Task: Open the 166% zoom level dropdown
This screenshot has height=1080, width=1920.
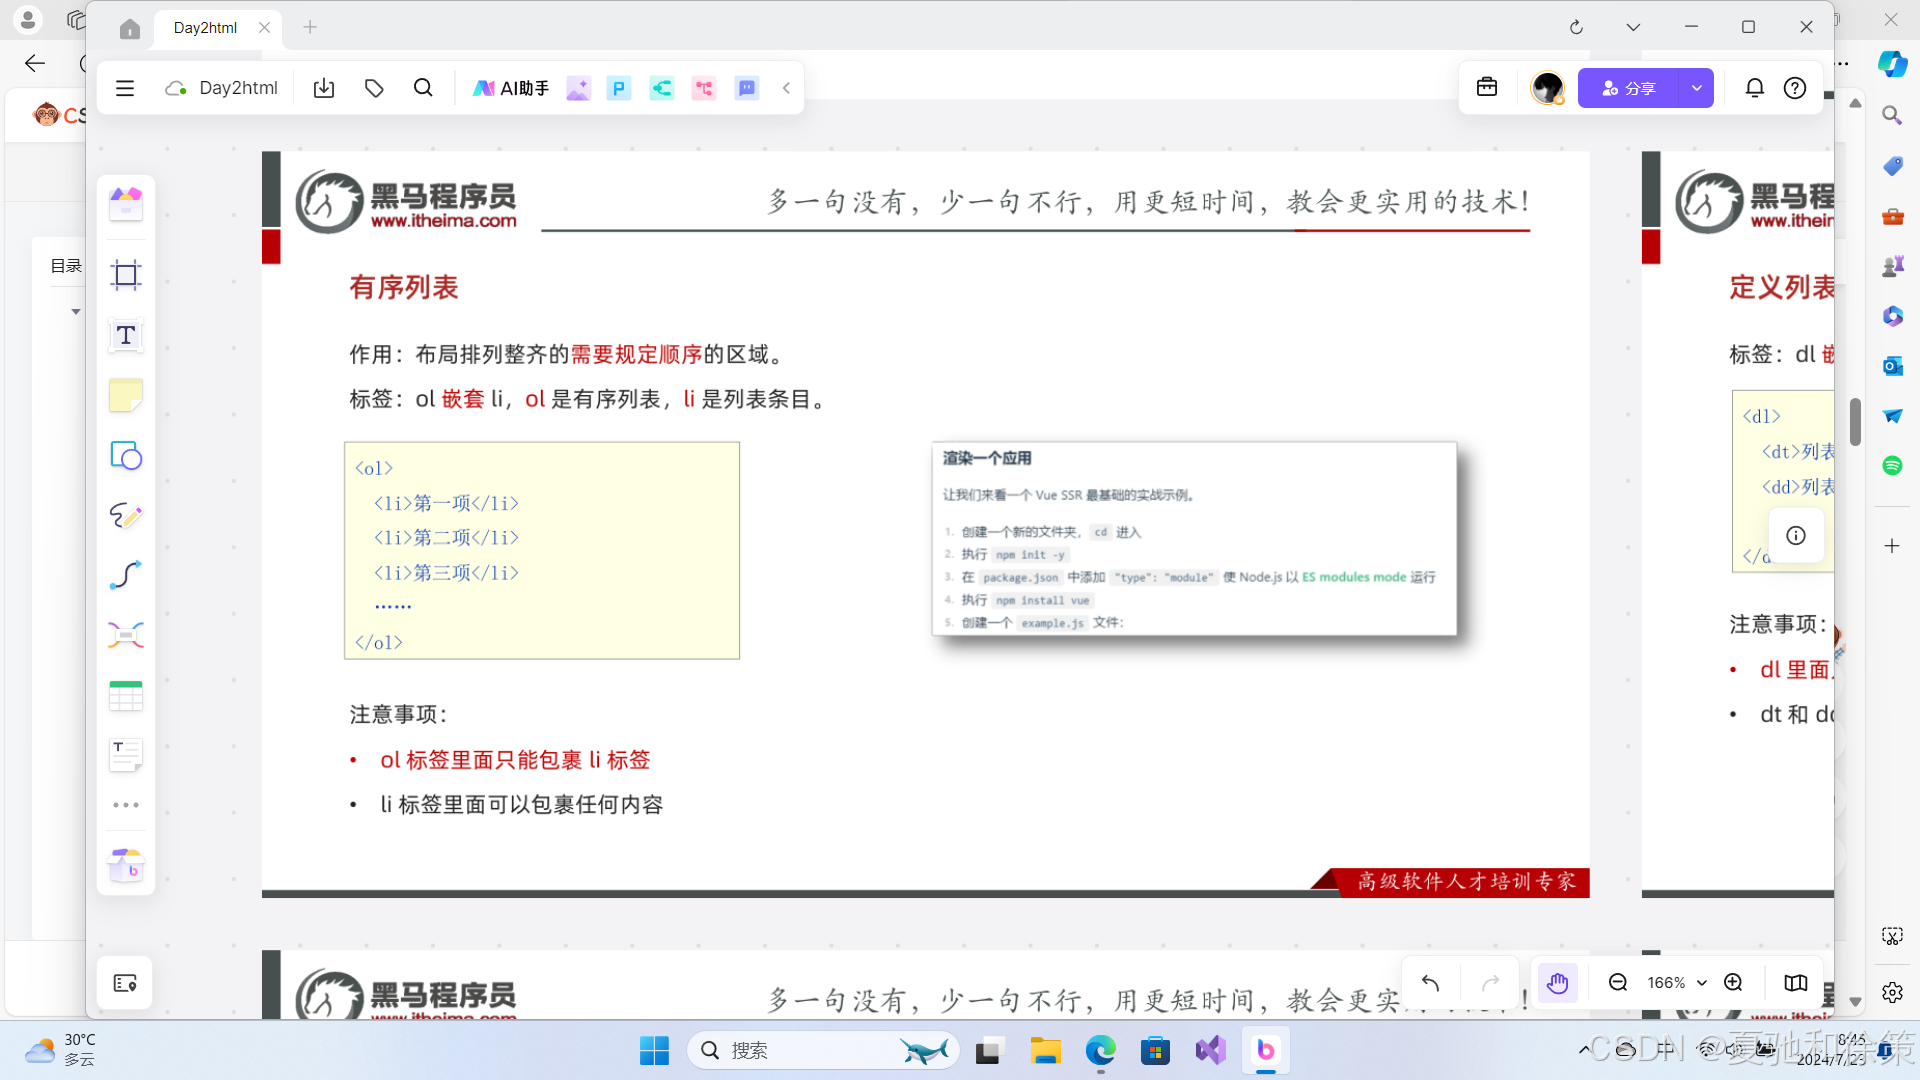Action: 1674,982
